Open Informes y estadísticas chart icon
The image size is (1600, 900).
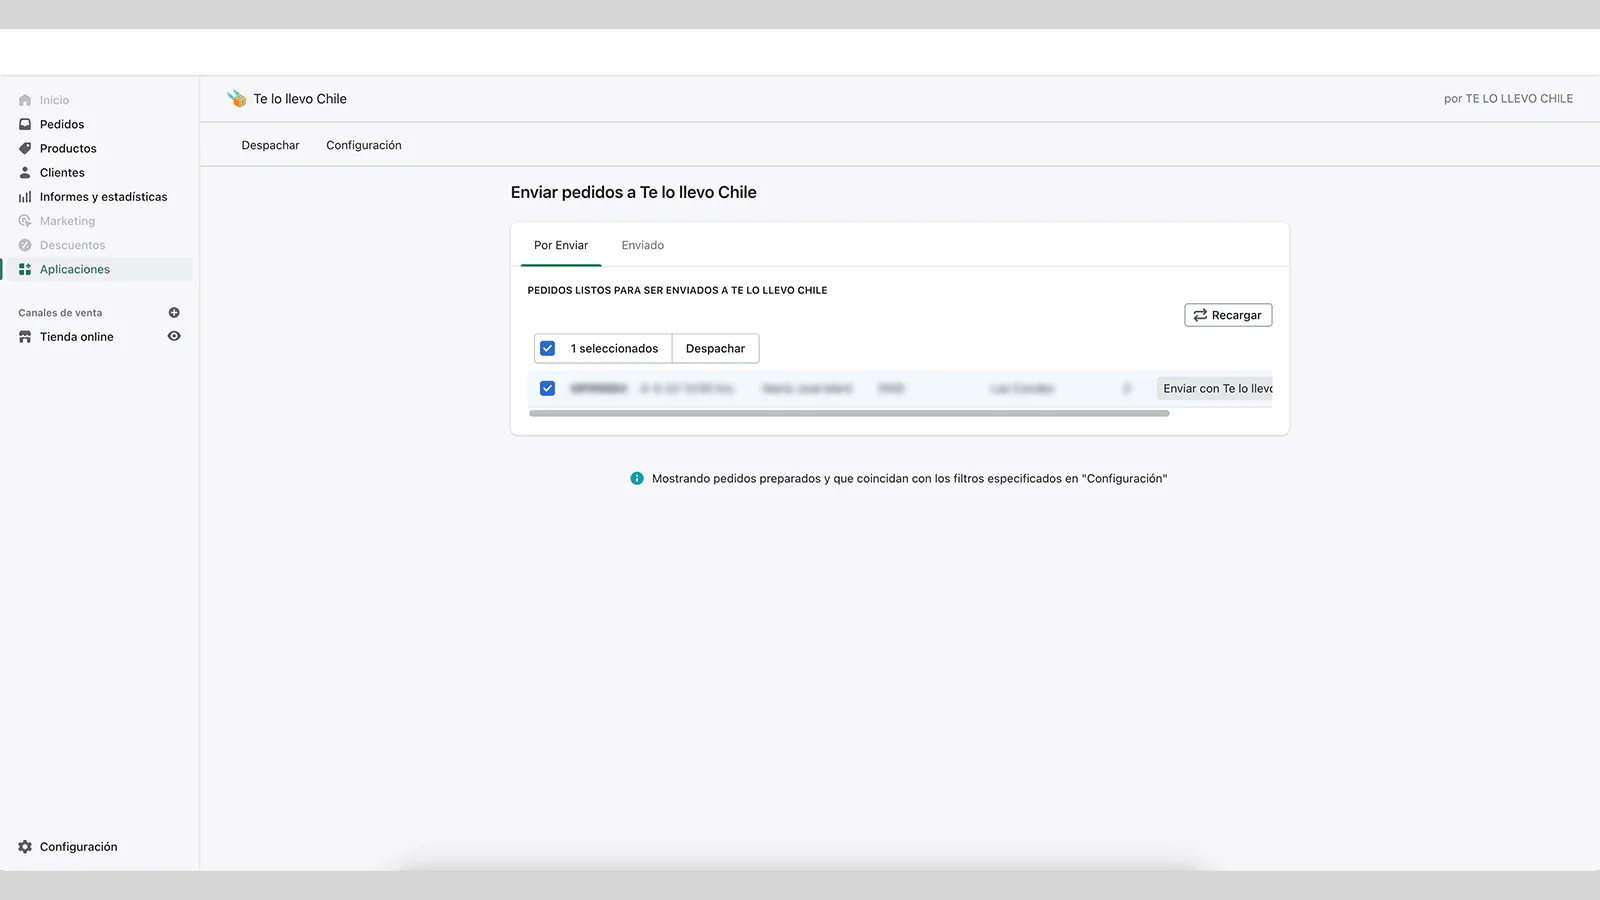(x=25, y=197)
